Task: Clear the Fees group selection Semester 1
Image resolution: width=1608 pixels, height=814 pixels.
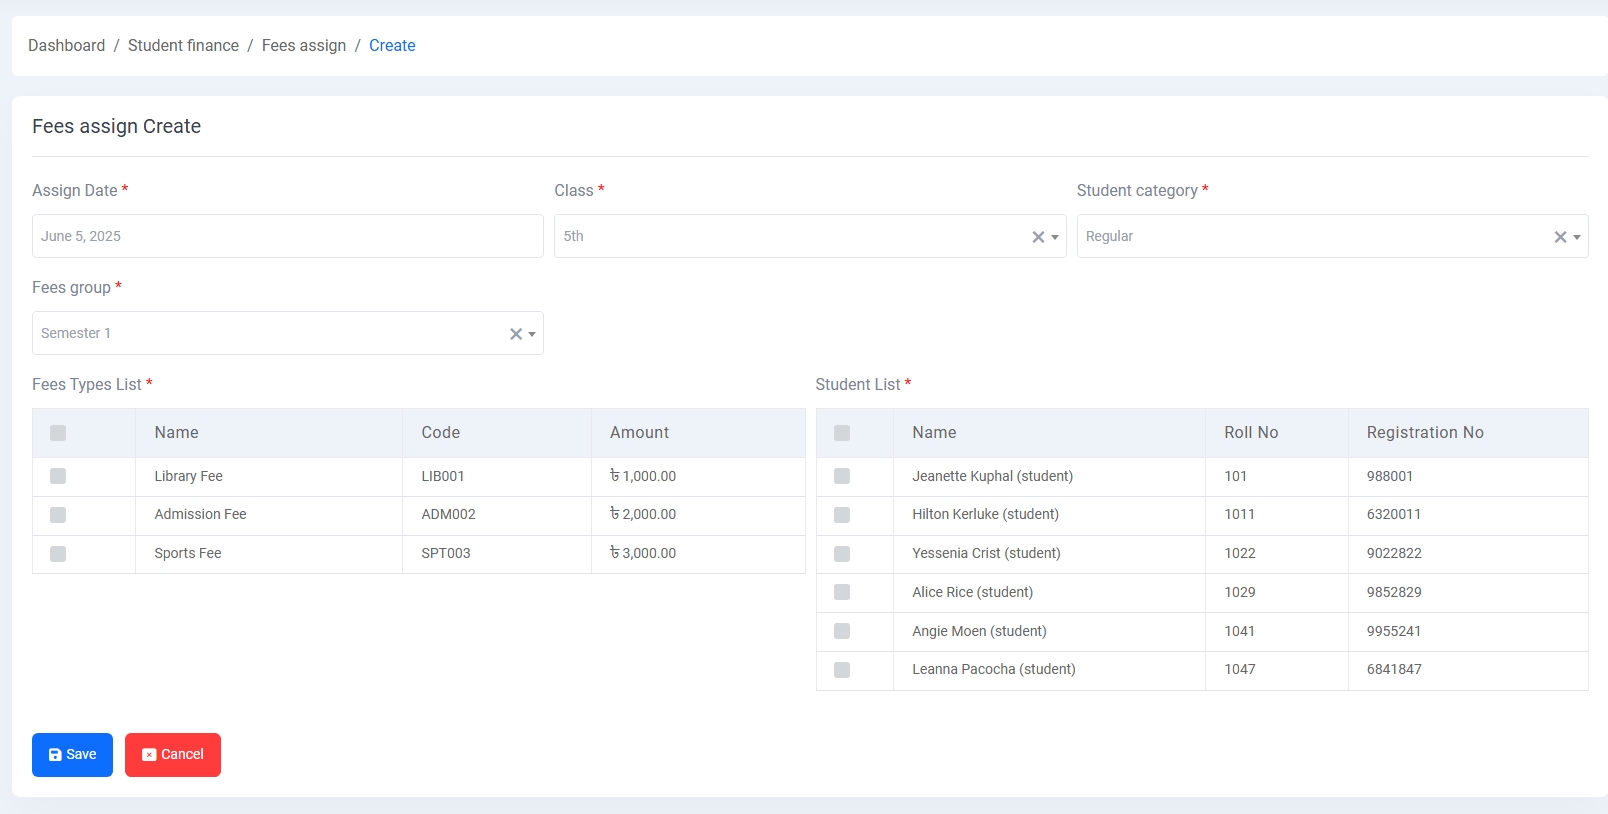Action: [516, 334]
